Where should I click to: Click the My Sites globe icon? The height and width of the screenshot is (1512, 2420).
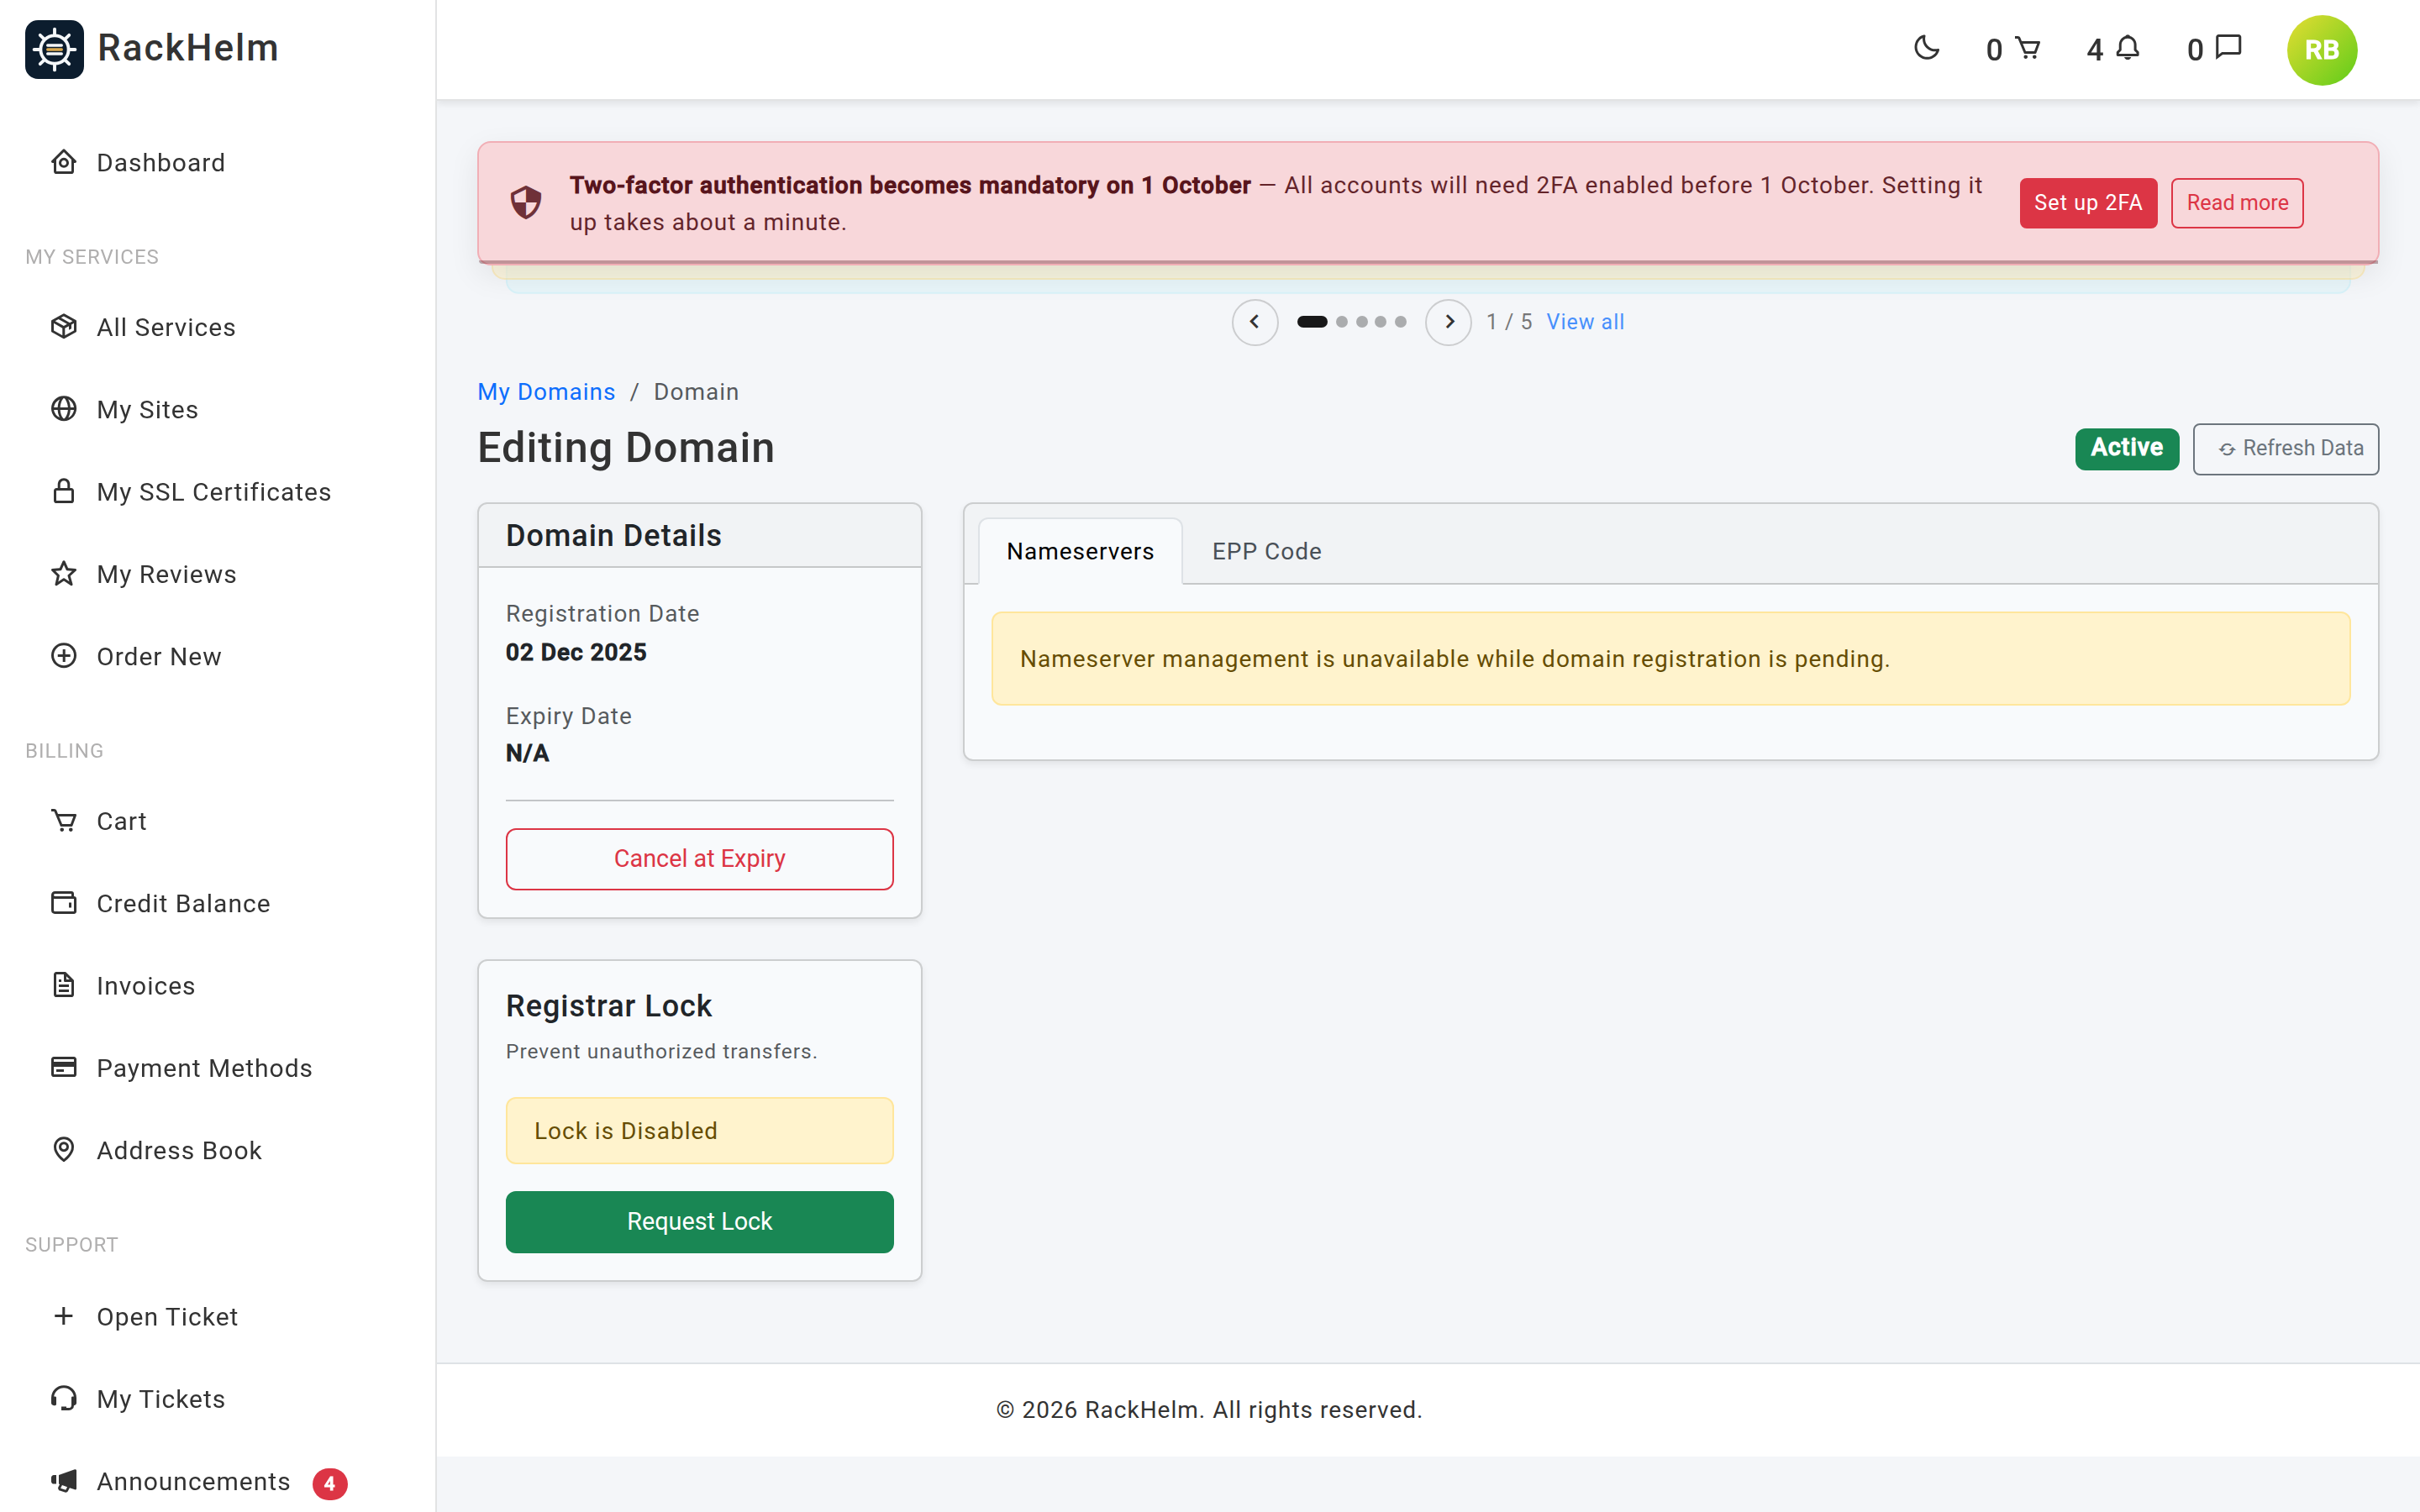[x=64, y=409]
